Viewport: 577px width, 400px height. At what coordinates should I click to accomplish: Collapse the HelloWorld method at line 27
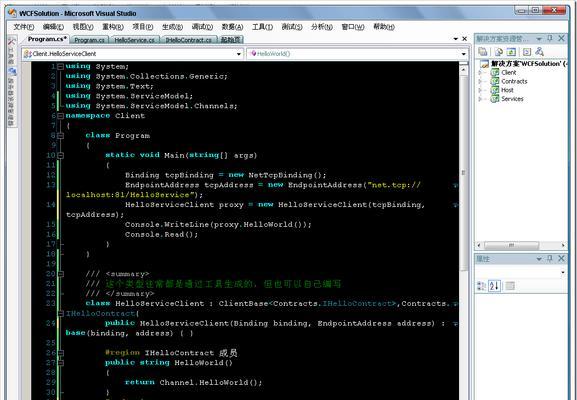(x=61, y=363)
